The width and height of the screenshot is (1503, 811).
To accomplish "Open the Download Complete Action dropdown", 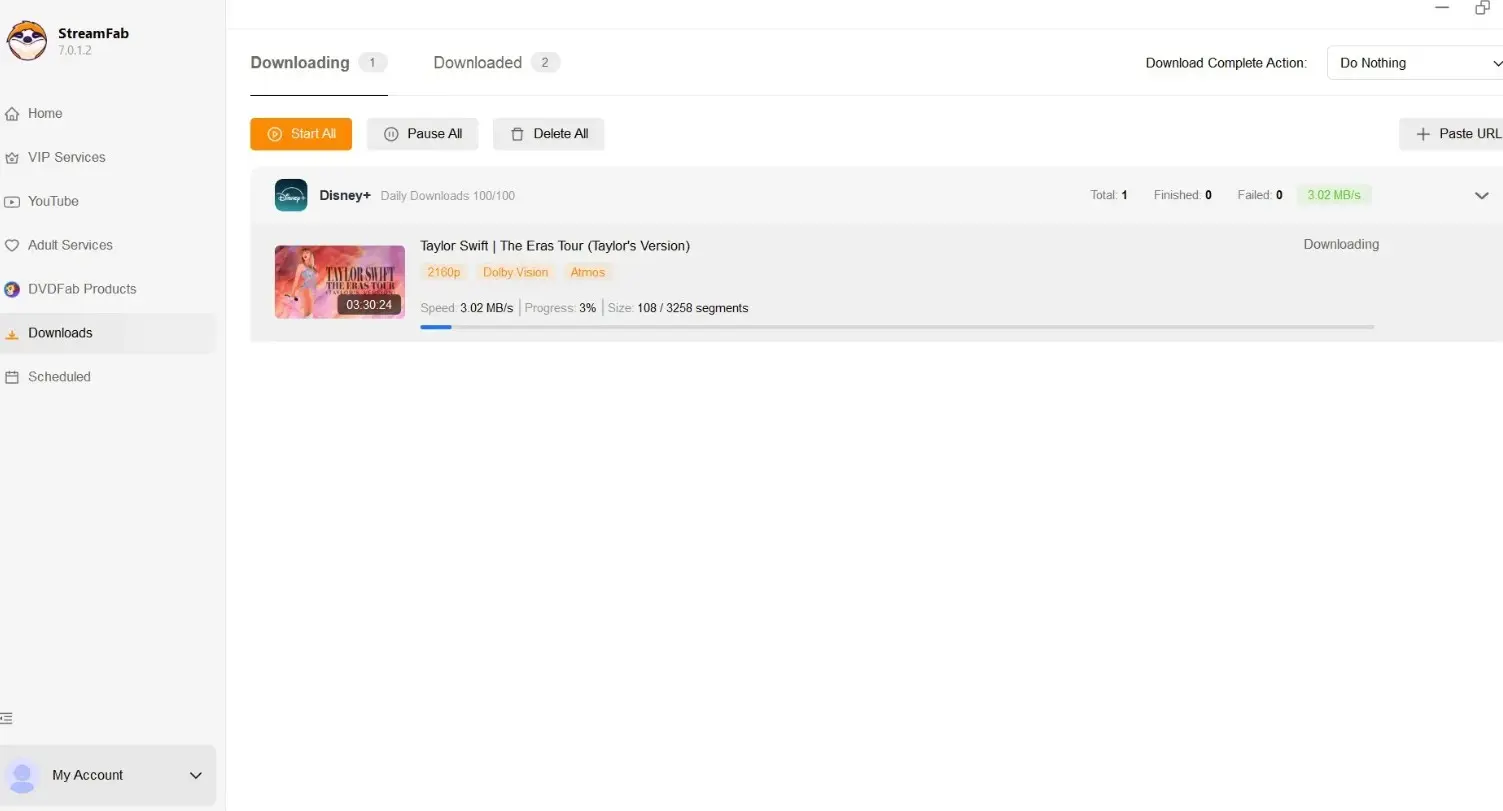I will pyautogui.click(x=1415, y=63).
